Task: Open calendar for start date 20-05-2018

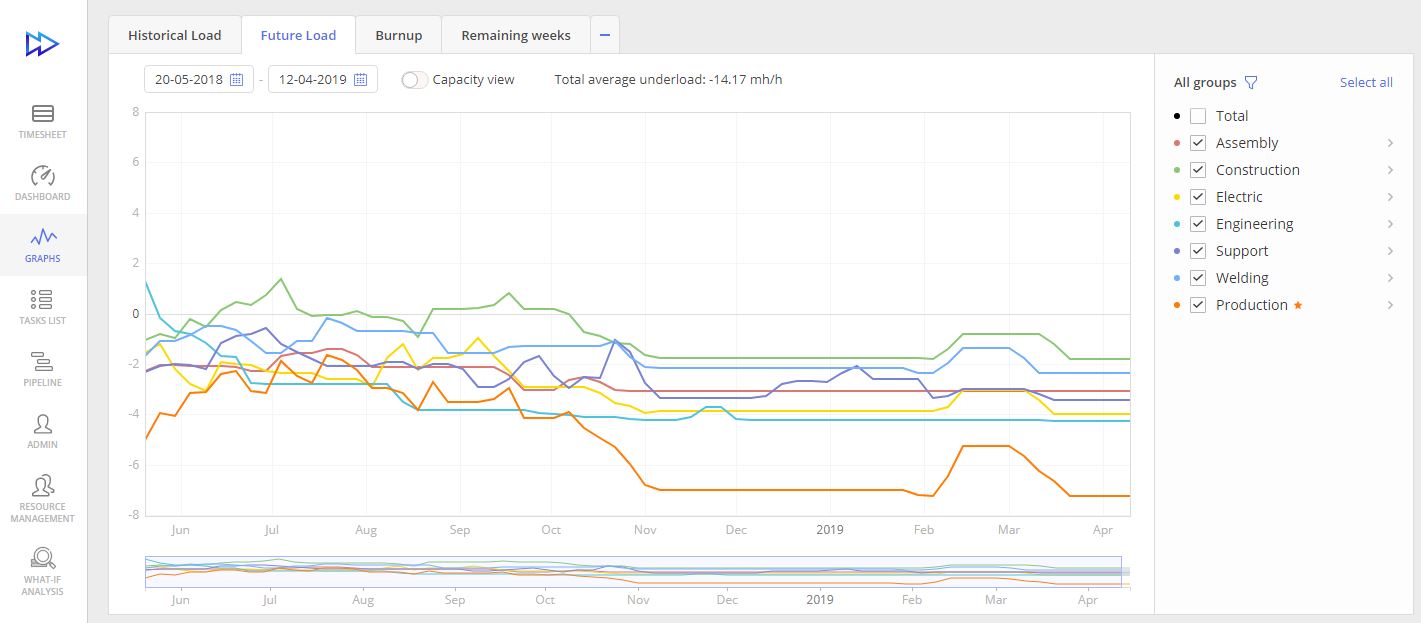Action: point(237,79)
